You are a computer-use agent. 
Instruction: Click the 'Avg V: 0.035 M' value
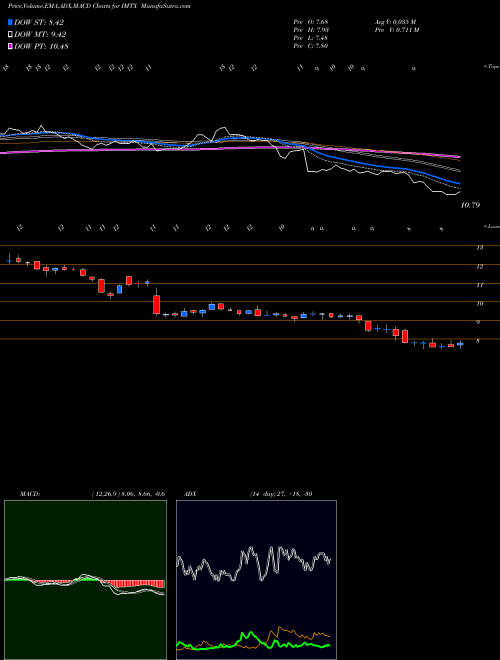(x=395, y=22)
